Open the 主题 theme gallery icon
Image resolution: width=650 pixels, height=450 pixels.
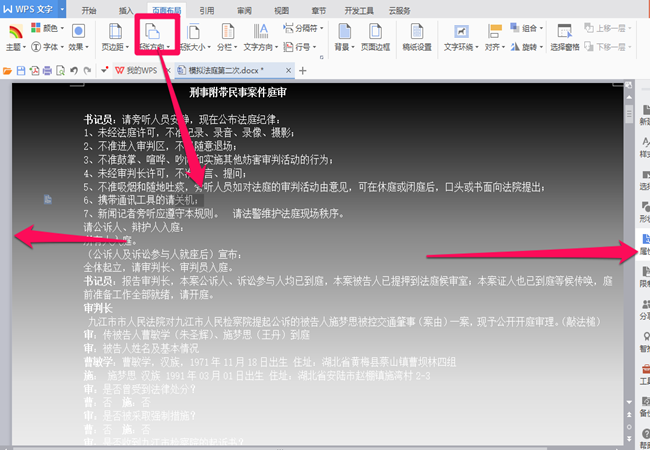[x=16, y=32]
